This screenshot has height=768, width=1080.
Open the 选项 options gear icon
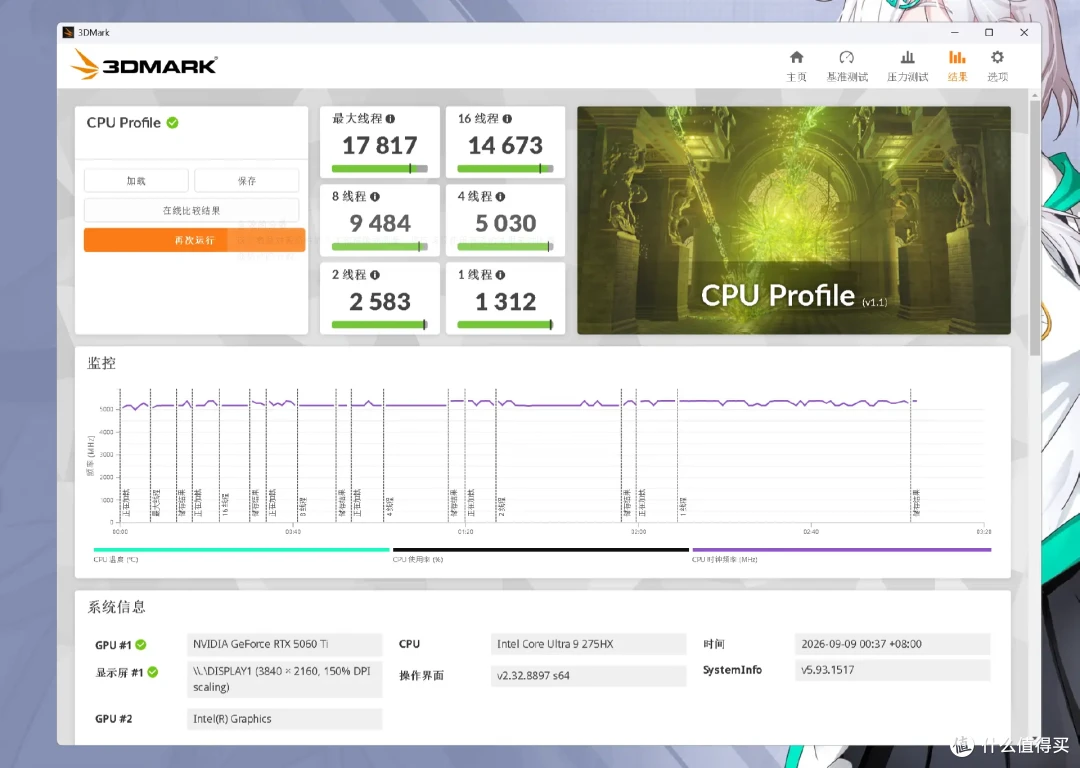pyautogui.click(x=997, y=57)
